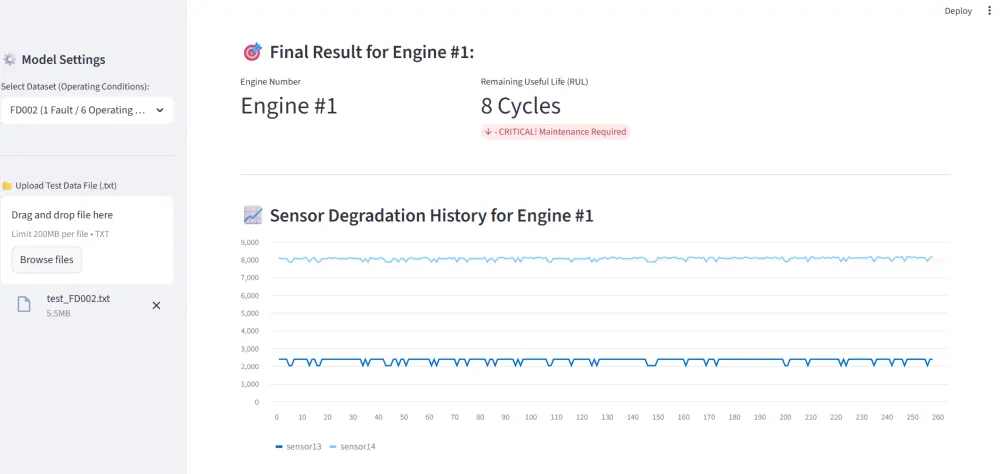The width and height of the screenshot is (1000, 474).
Task: Click the Engine #1 metric value
Action: pos(289,106)
